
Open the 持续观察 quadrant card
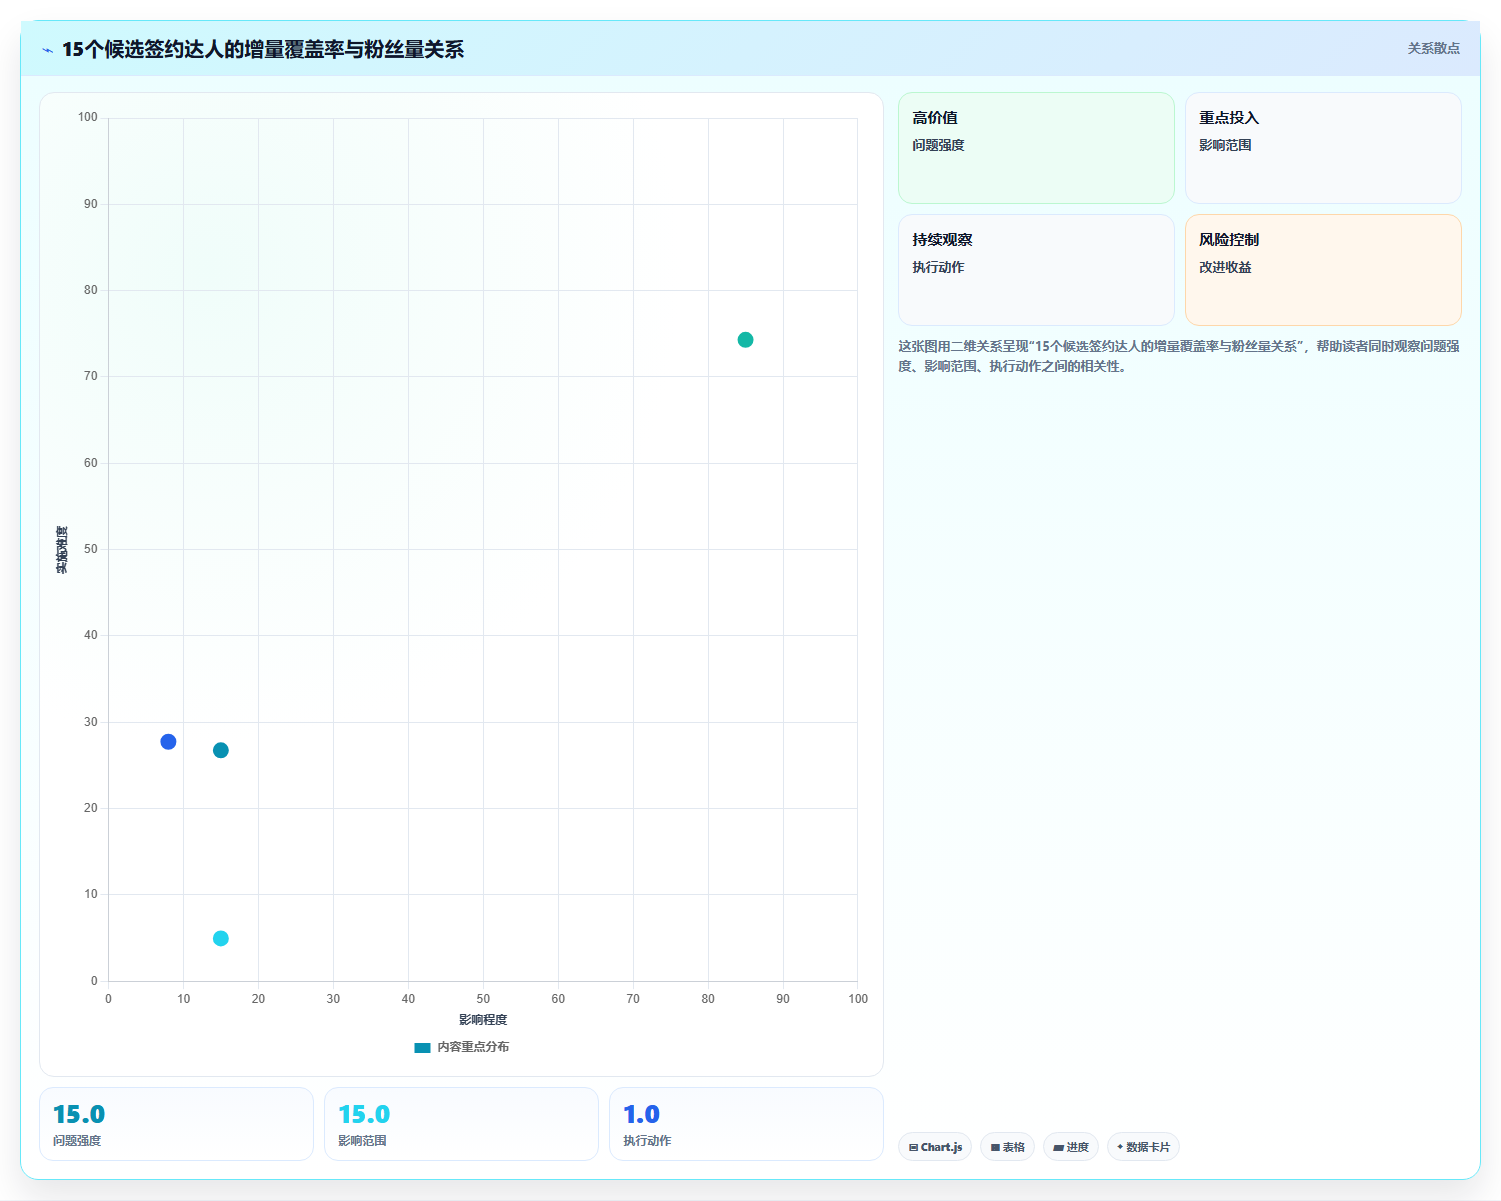1036,270
